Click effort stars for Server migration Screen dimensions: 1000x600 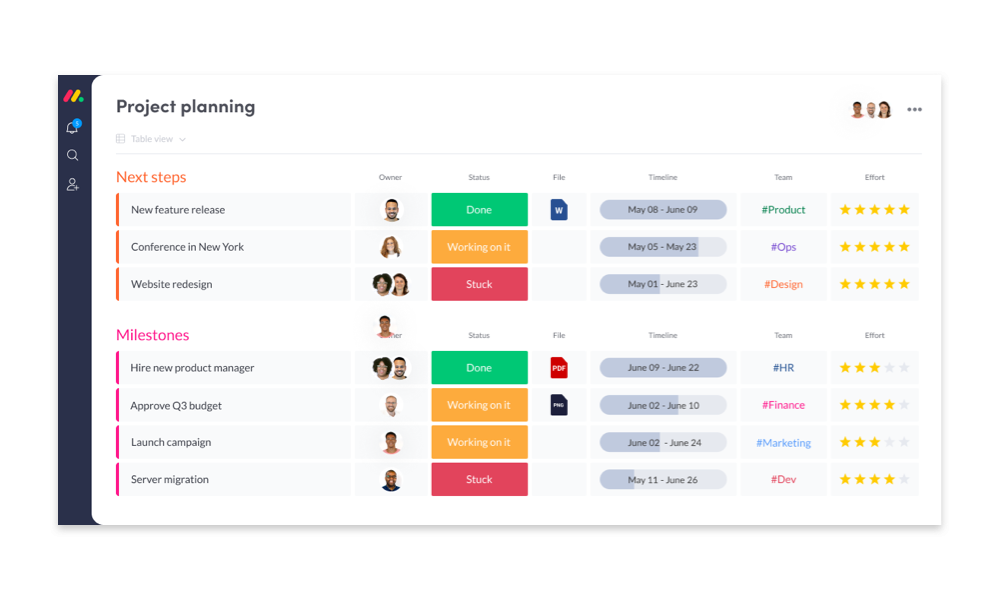point(874,479)
